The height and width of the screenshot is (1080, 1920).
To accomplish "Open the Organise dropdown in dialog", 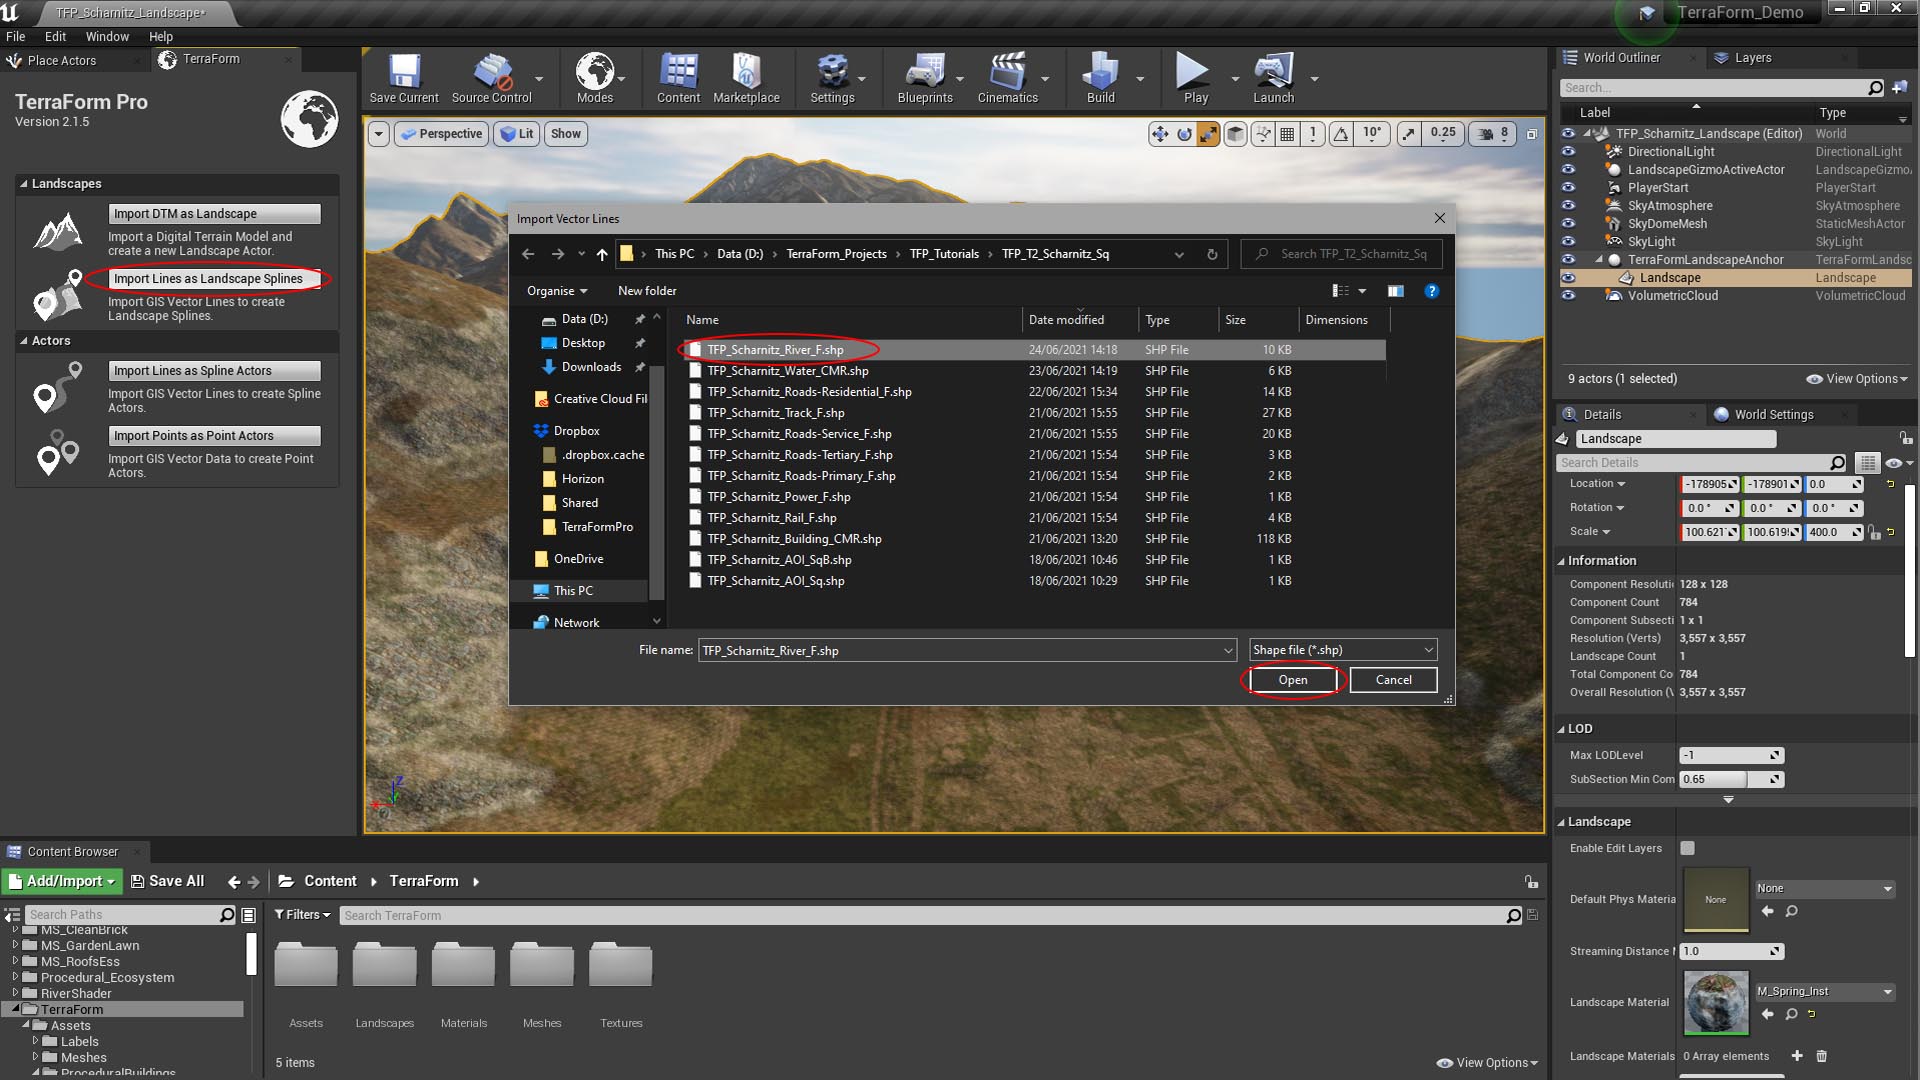I will coord(557,291).
